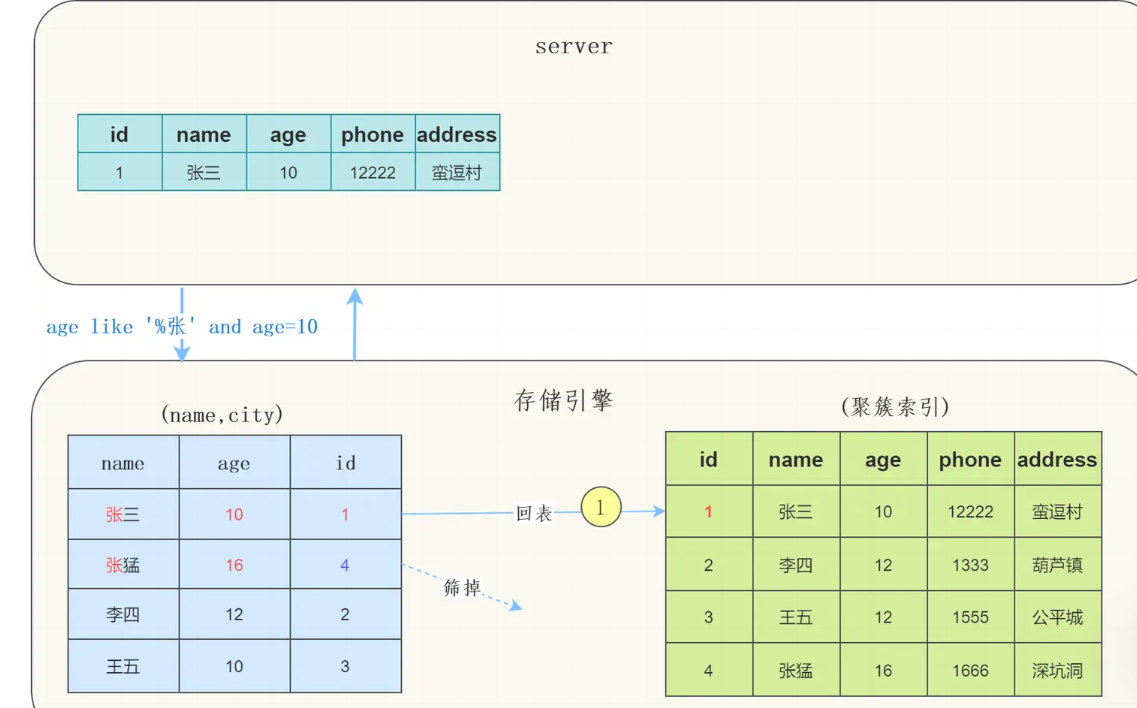This screenshot has height=708, width=1137.
Task: Select the row containing 张猛 and id 4
Action: click(x=234, y=564)
